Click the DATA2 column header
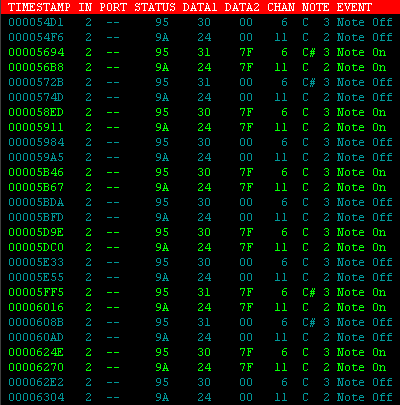 click(242, 7)
